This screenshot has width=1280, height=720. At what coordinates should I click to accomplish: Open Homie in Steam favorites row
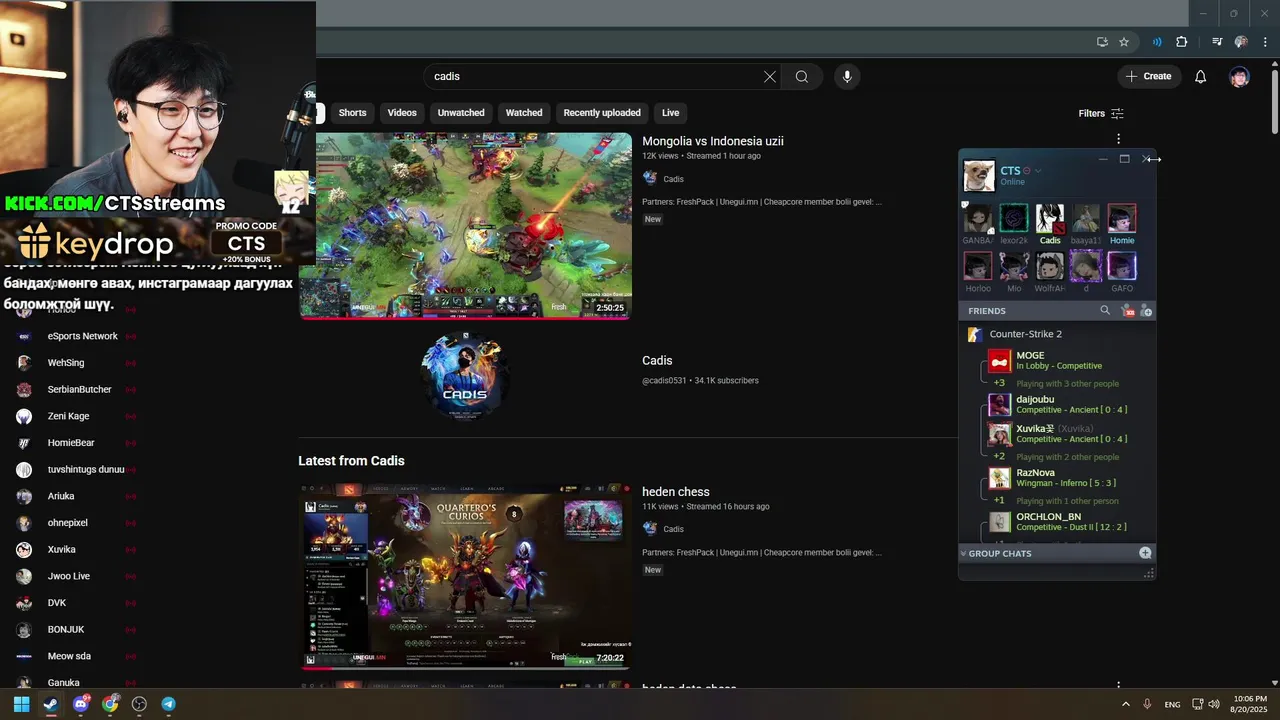(1122, 225)
